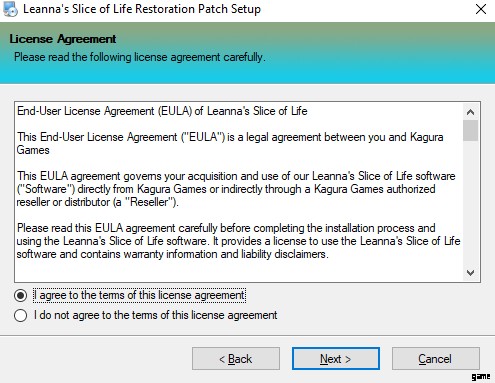Click the EULA scrollbar up arrow
The image size is (495, 383).
[470, 112]
